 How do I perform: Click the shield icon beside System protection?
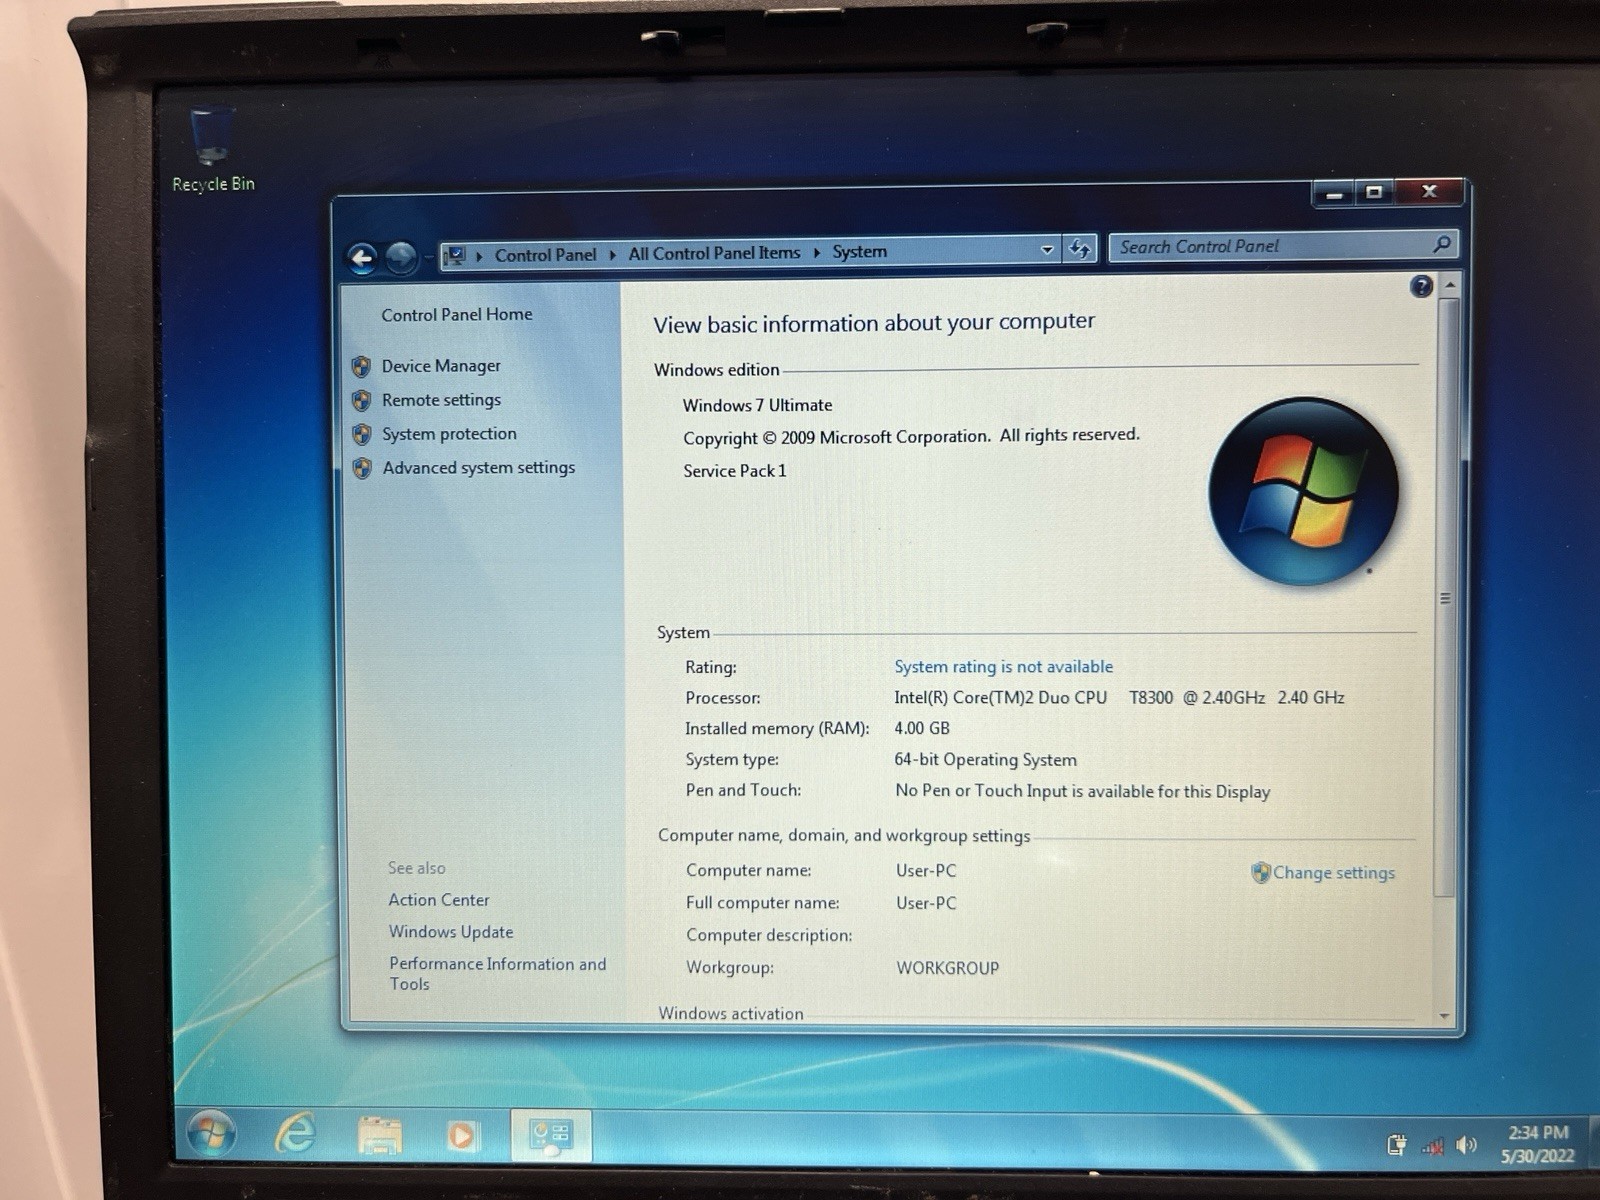pyautogui.click(x=361, y=435)
